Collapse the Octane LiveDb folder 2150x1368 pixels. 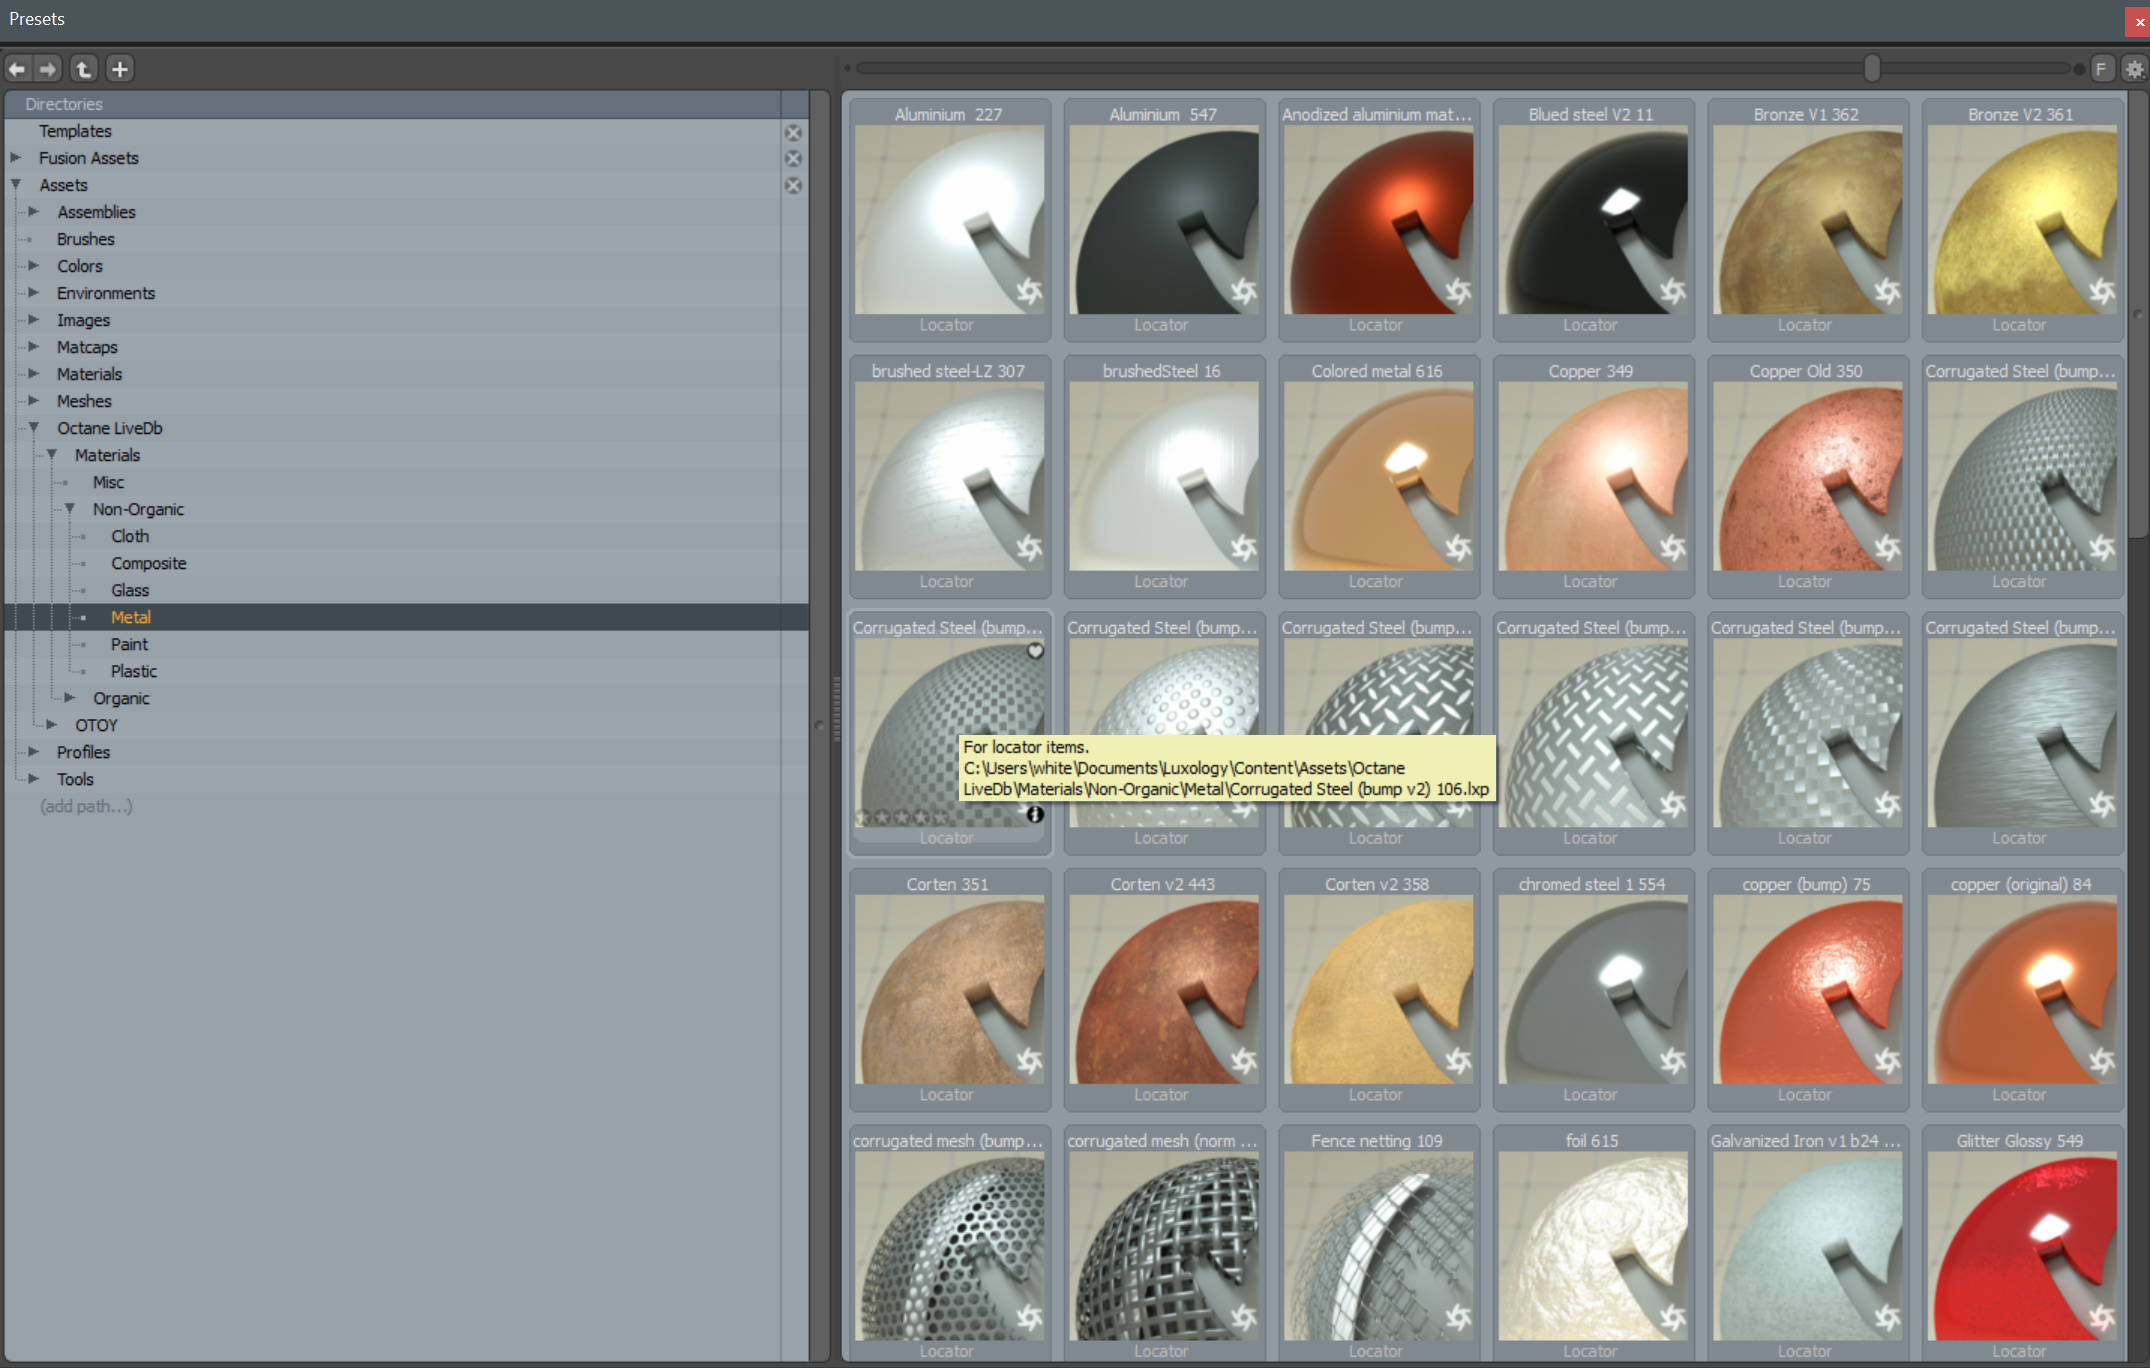34,428
